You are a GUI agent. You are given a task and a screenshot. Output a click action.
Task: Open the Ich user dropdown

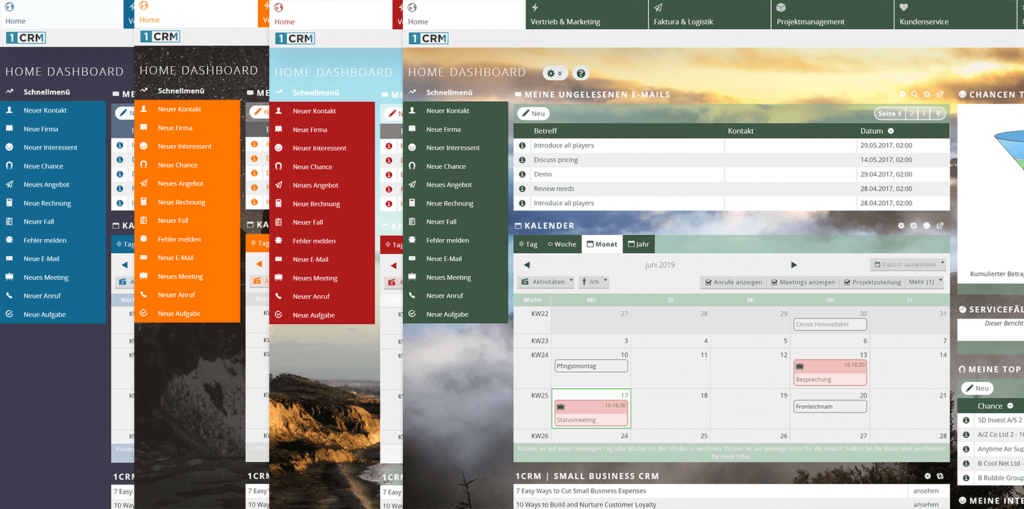tap(594, 282)
